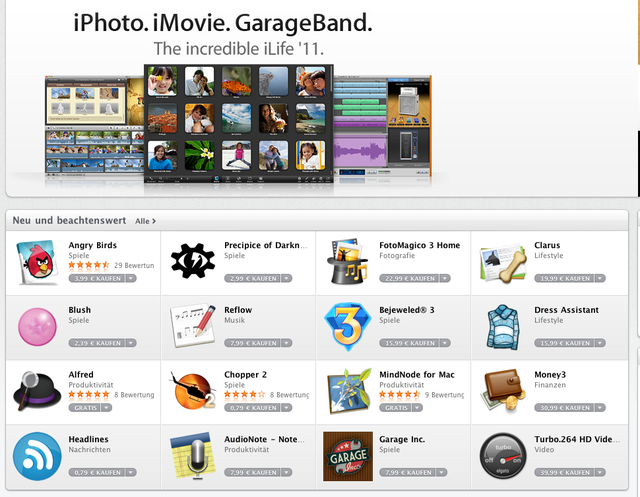Click Gratis button for MindNode for Mac
This screenshot has height=497, width=640.
tap(396, 408)
